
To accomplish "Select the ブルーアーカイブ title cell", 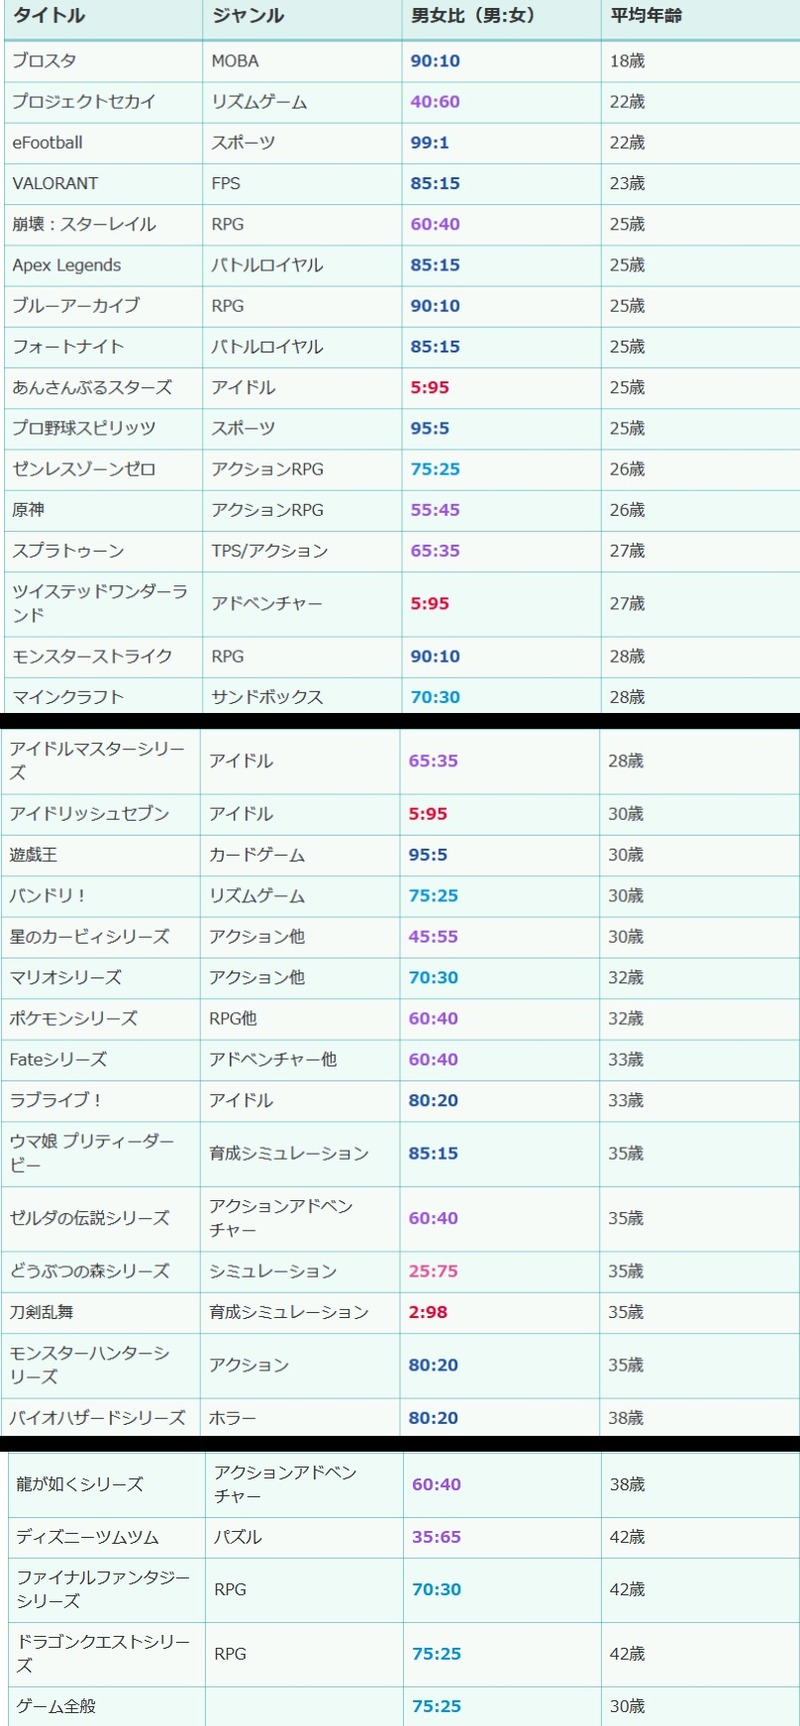I will [103, 307].
